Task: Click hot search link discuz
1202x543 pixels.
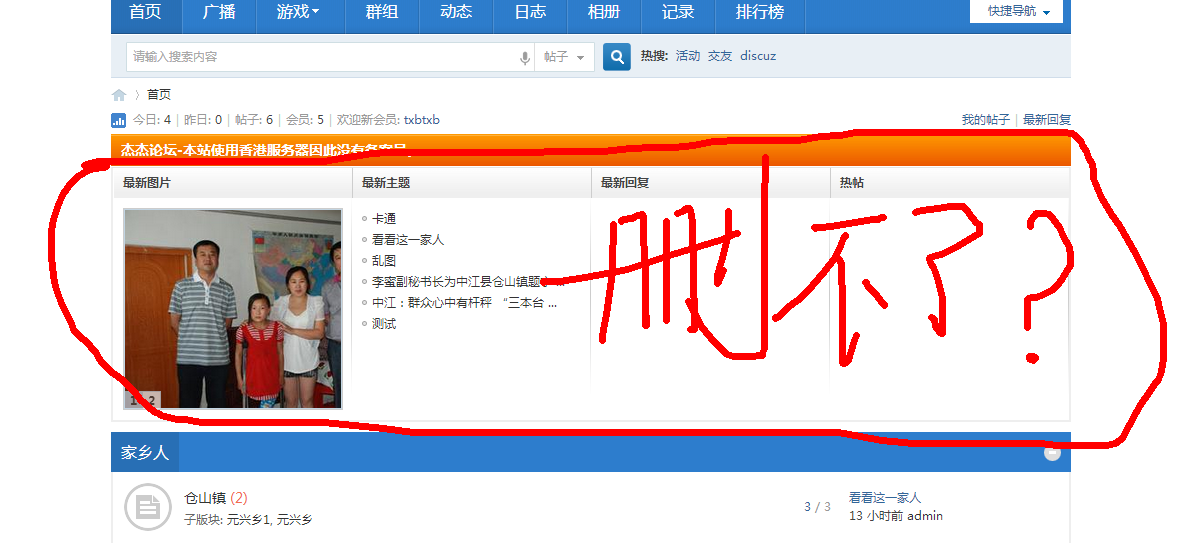Action: click(758, 56)
